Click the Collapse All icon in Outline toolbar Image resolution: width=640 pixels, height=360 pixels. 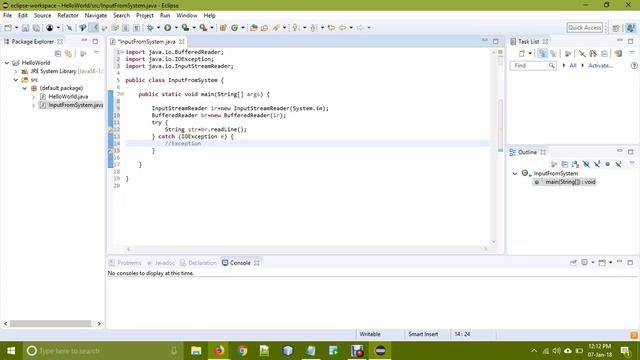coord(565,164)
